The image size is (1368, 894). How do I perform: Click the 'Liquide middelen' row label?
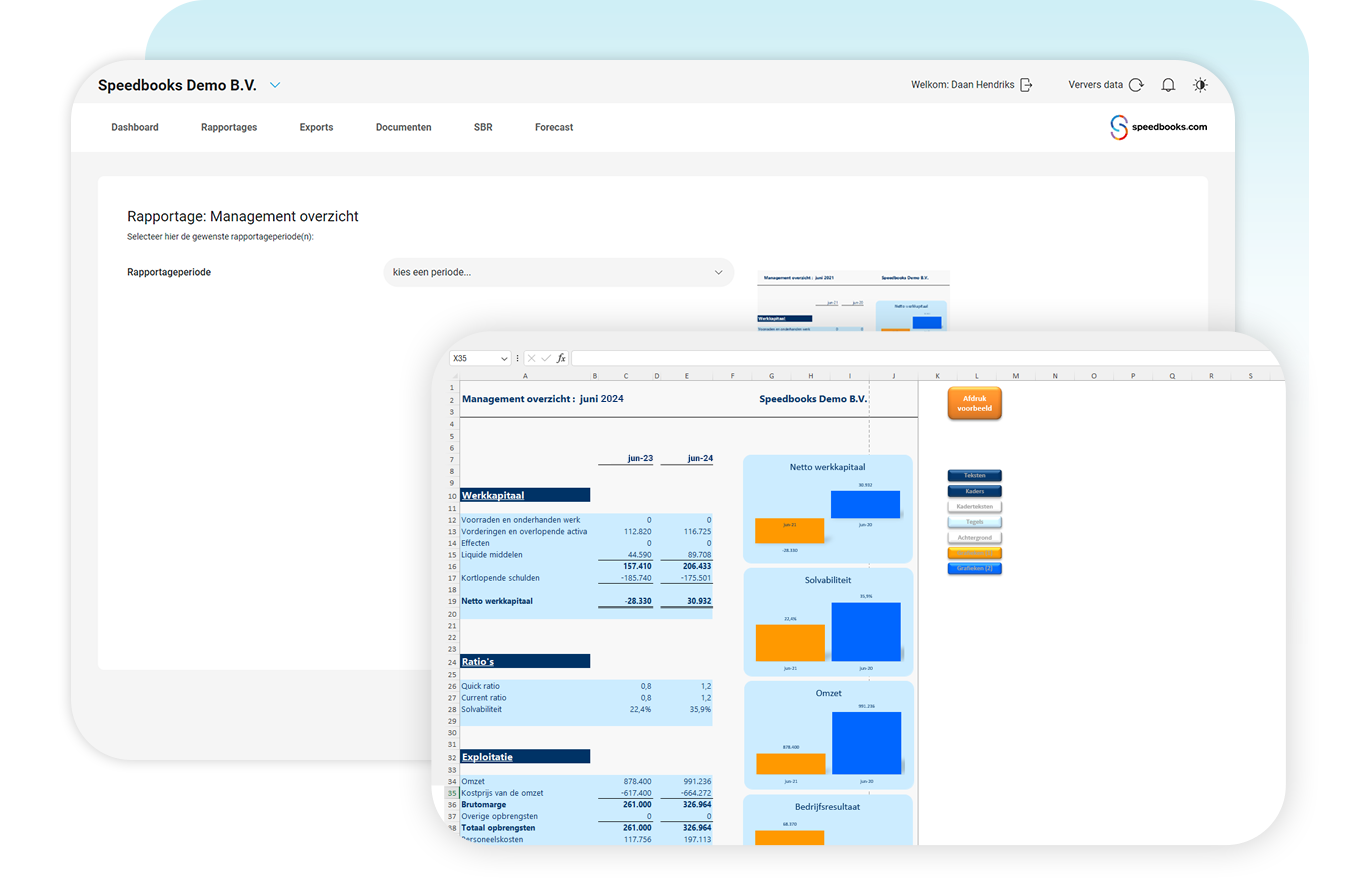pyautogui.click(x=492, y=555)
